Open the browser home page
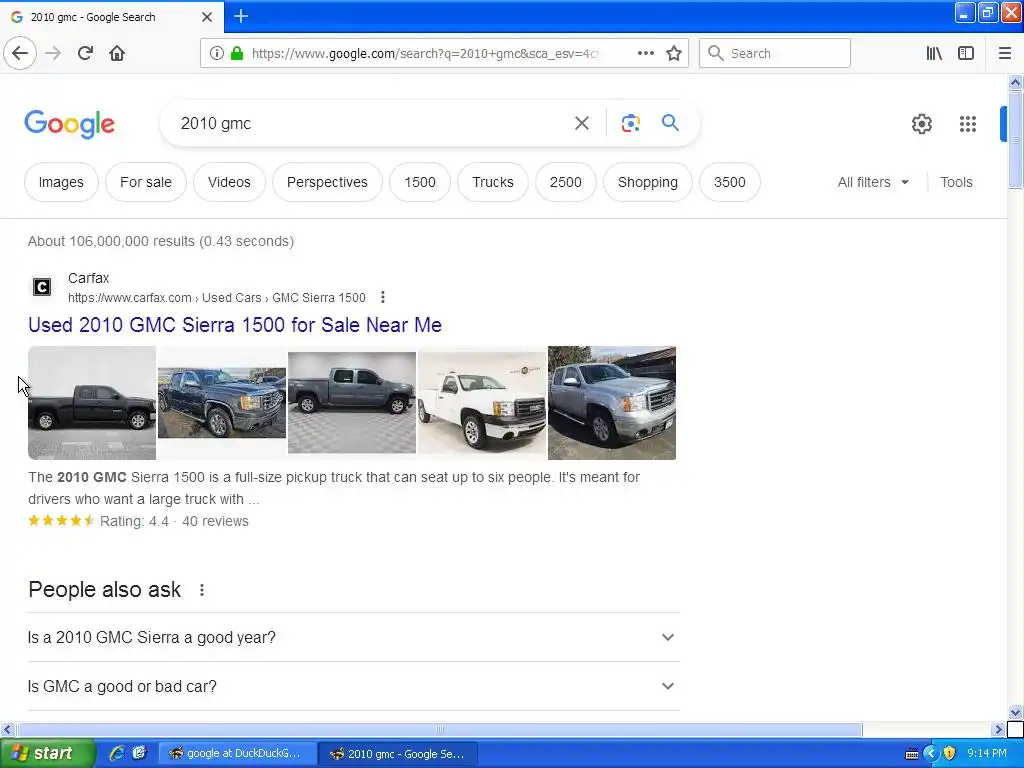 tap(117, 54)
